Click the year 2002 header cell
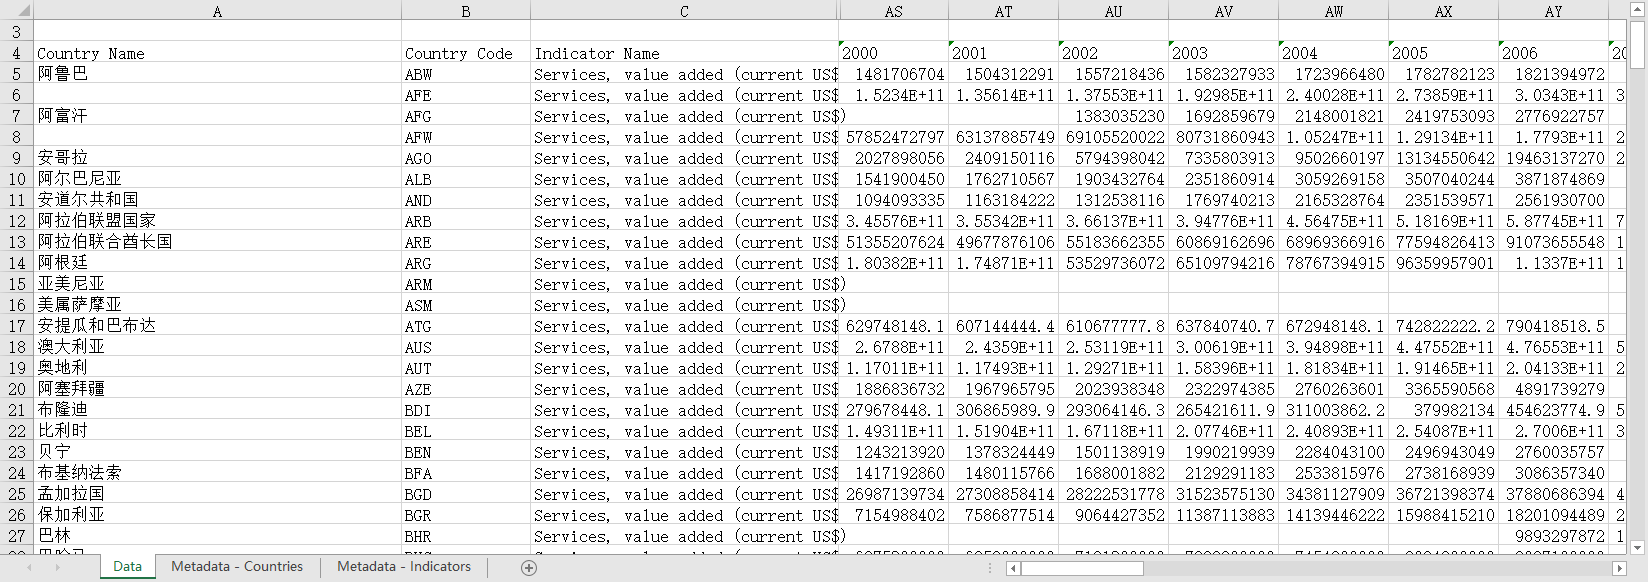 coord(1114,53)
